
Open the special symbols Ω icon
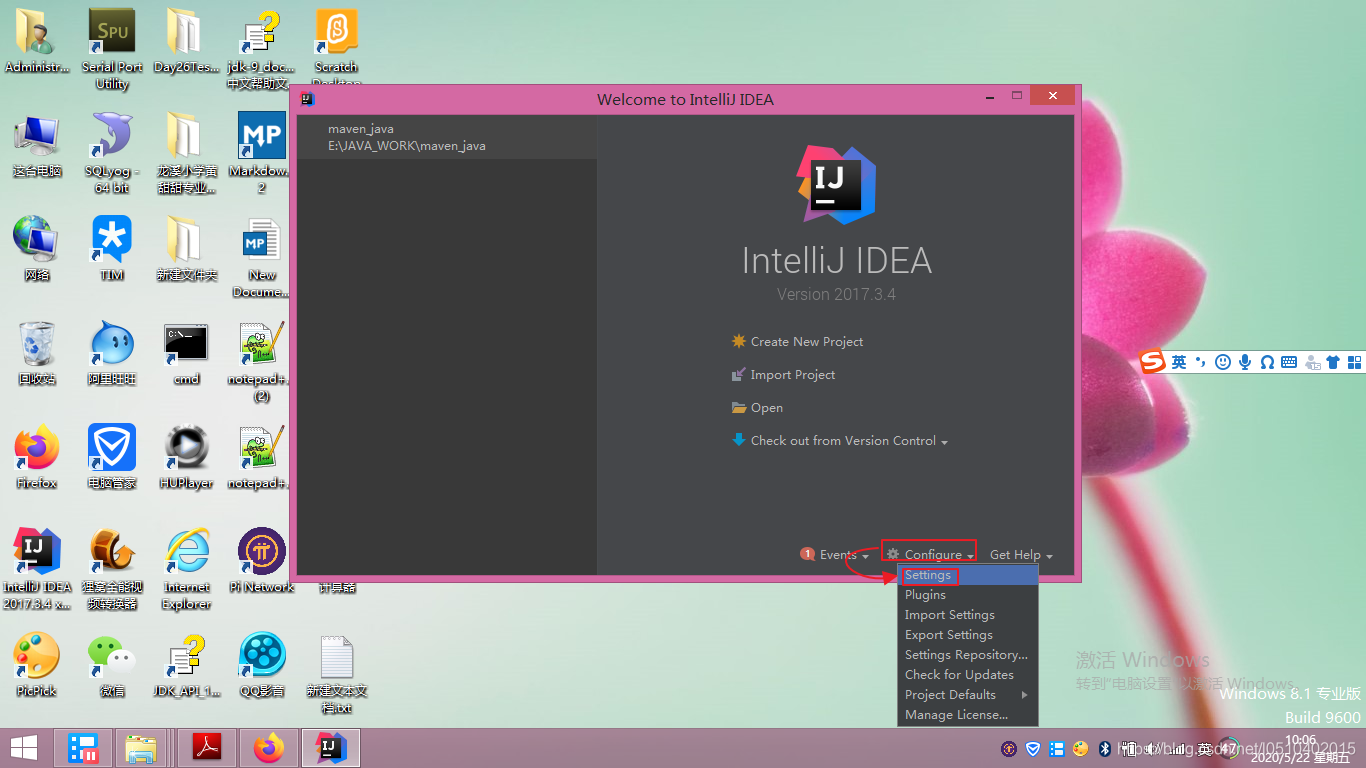click(x=1267, y=362)
